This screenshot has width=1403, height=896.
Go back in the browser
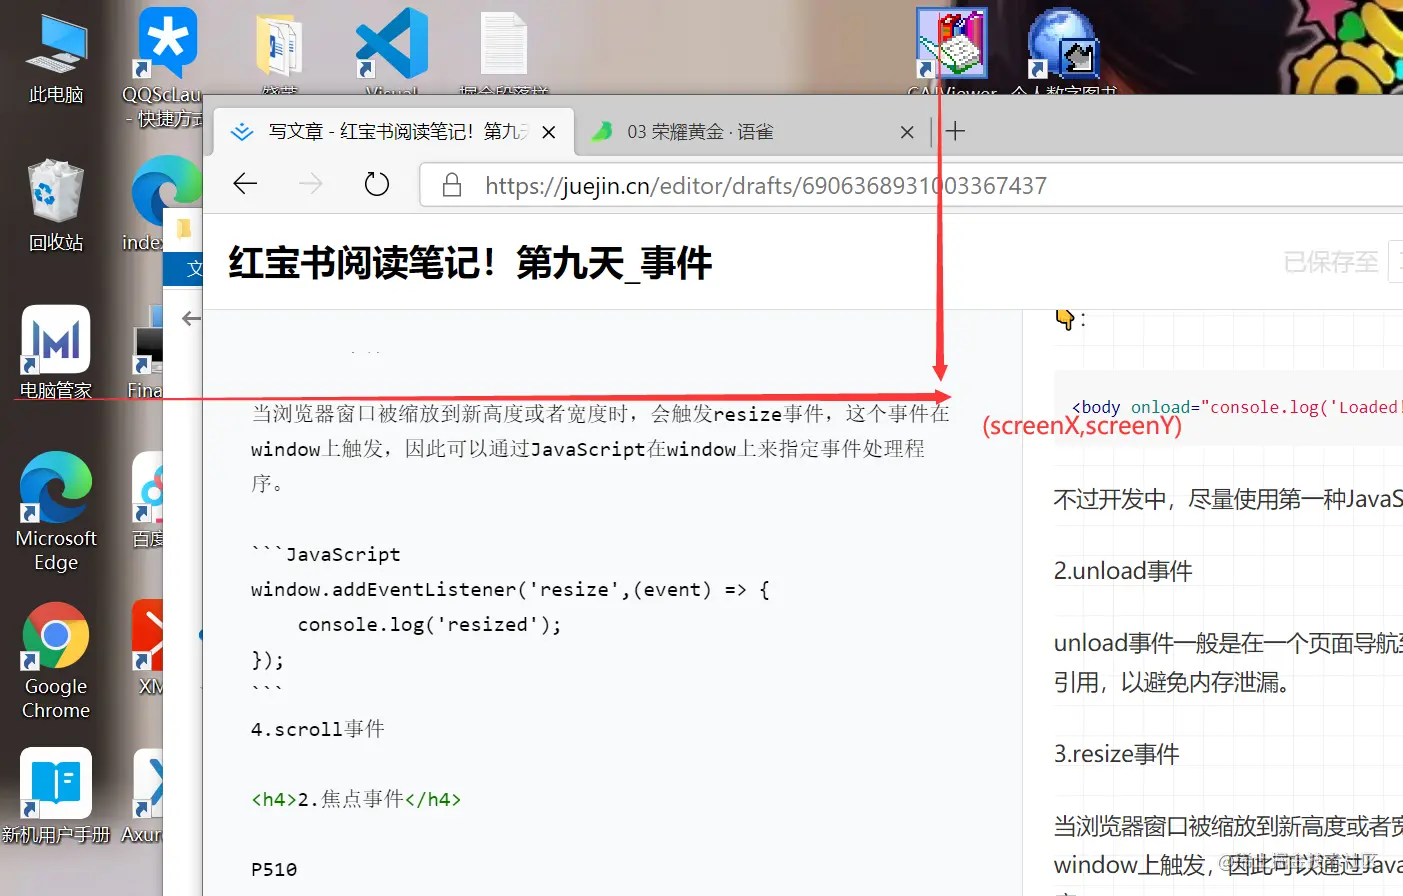tap(245, 183)
